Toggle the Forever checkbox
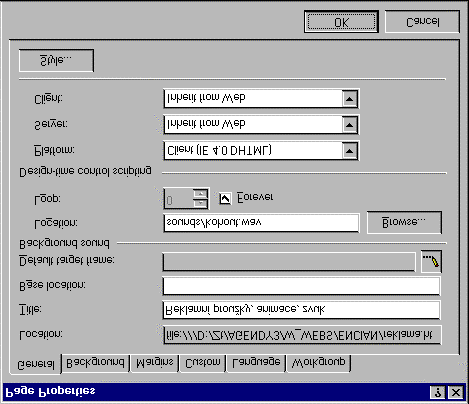The width and height of the screenshot is (469, 404). 225,198
